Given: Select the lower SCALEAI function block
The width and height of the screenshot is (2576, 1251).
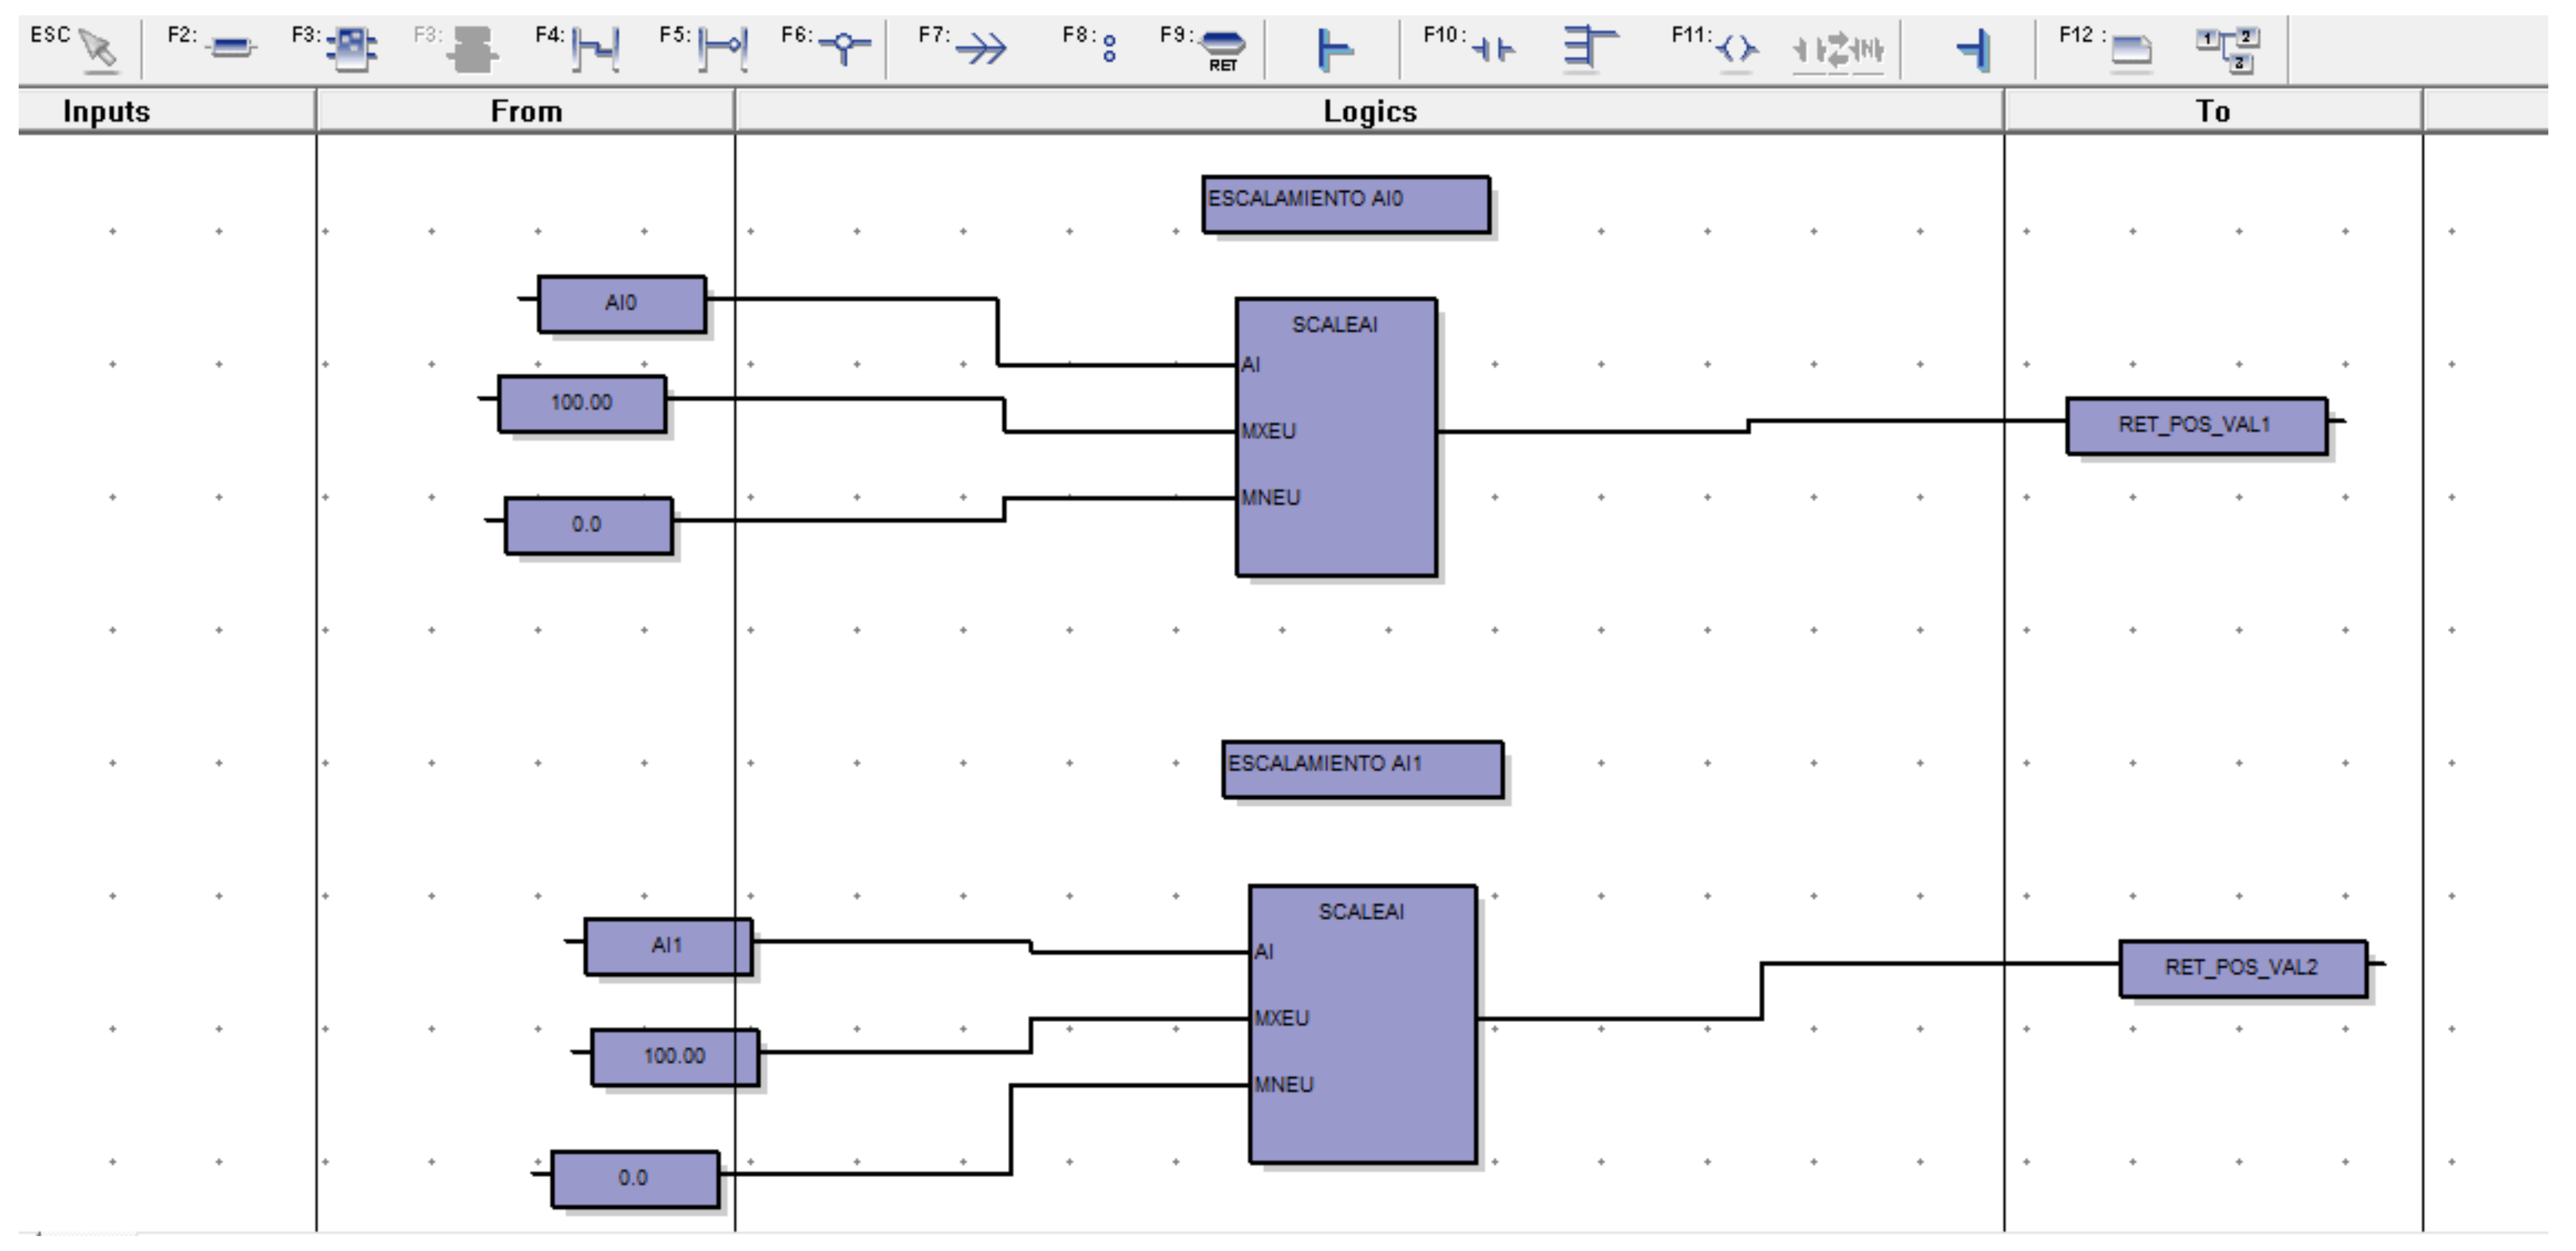Looking at the screenshot, I should coord(1362,1050).
